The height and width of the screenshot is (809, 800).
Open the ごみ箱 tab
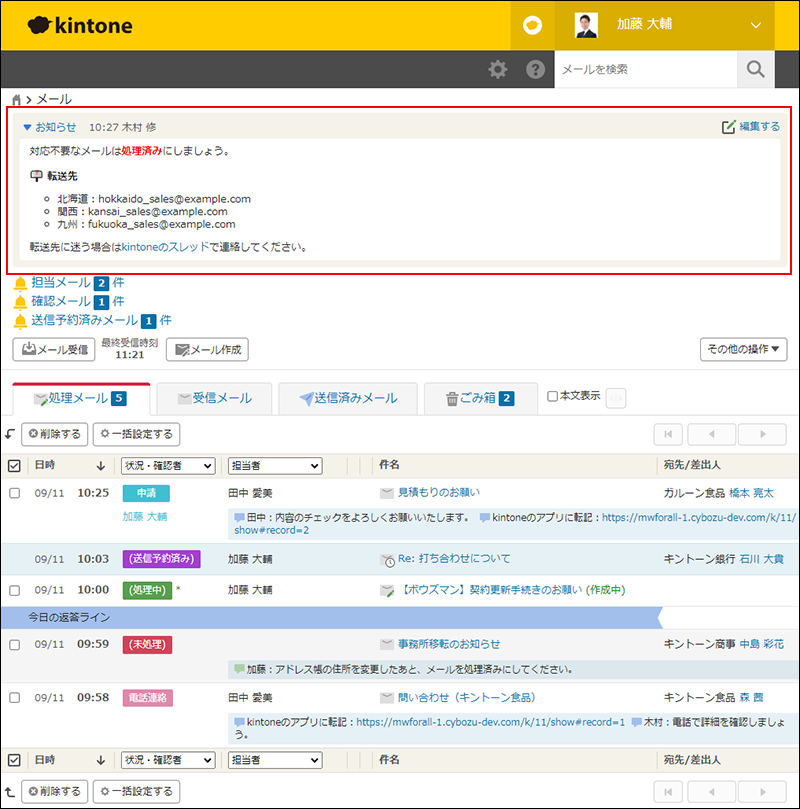(478, 398)
